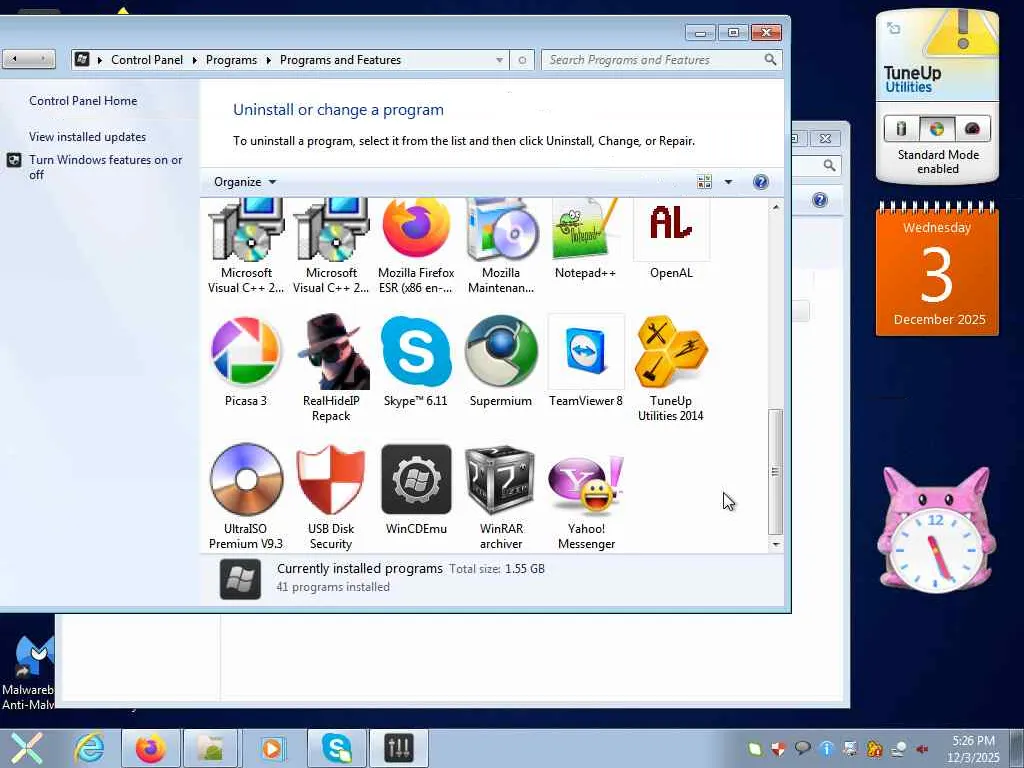Select Mozilla Firefox ESR program entry
1024x768 pixels.
tap(416, 246)
